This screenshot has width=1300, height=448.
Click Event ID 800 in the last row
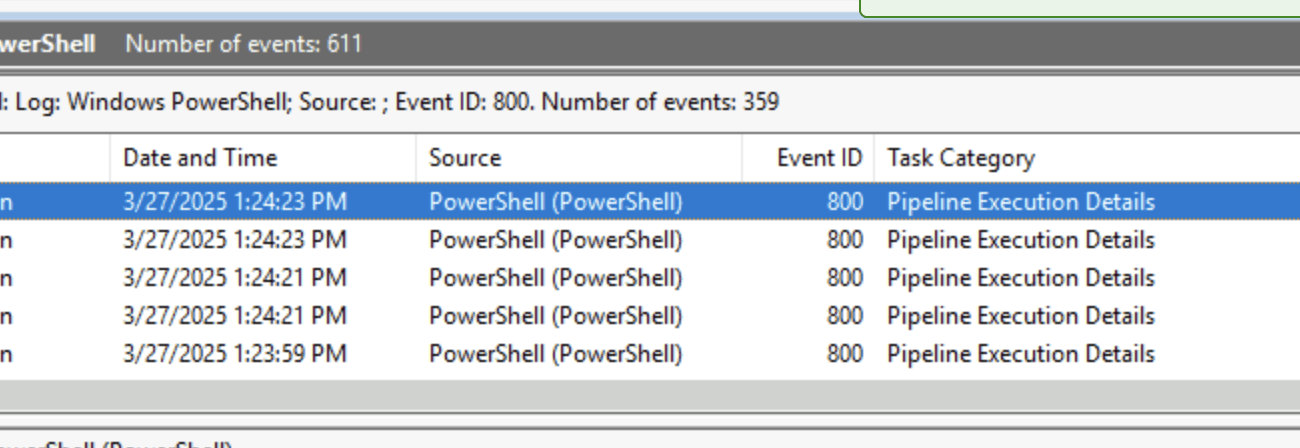click(x=844, y=354)
